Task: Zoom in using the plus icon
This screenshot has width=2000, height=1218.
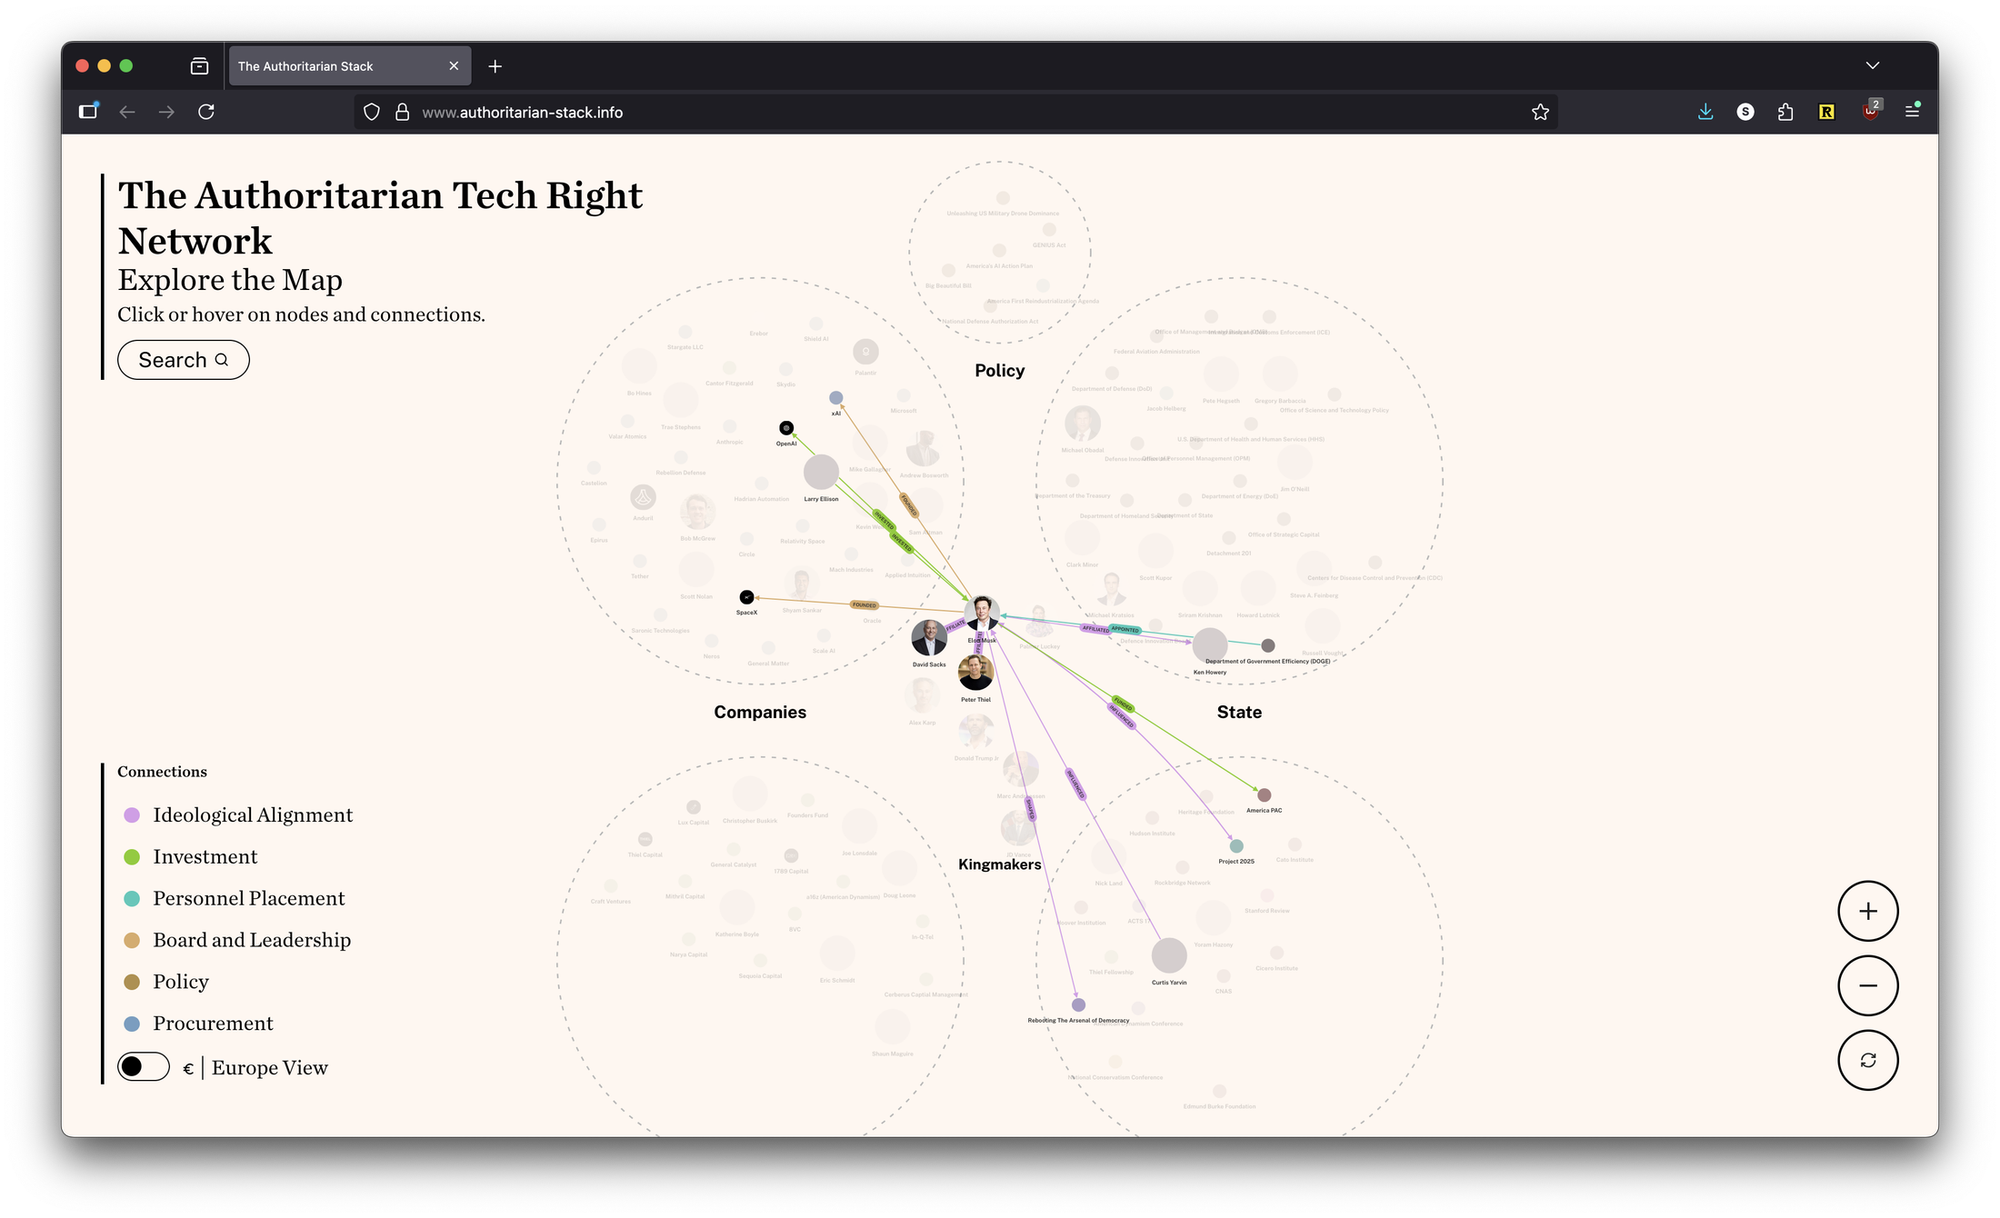Action: tap(1866, 911)
